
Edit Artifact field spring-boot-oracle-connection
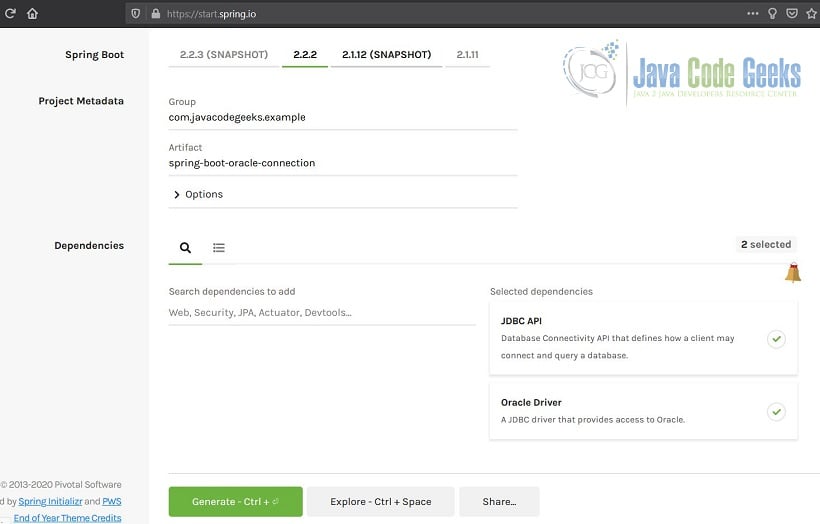coord(343,163)
